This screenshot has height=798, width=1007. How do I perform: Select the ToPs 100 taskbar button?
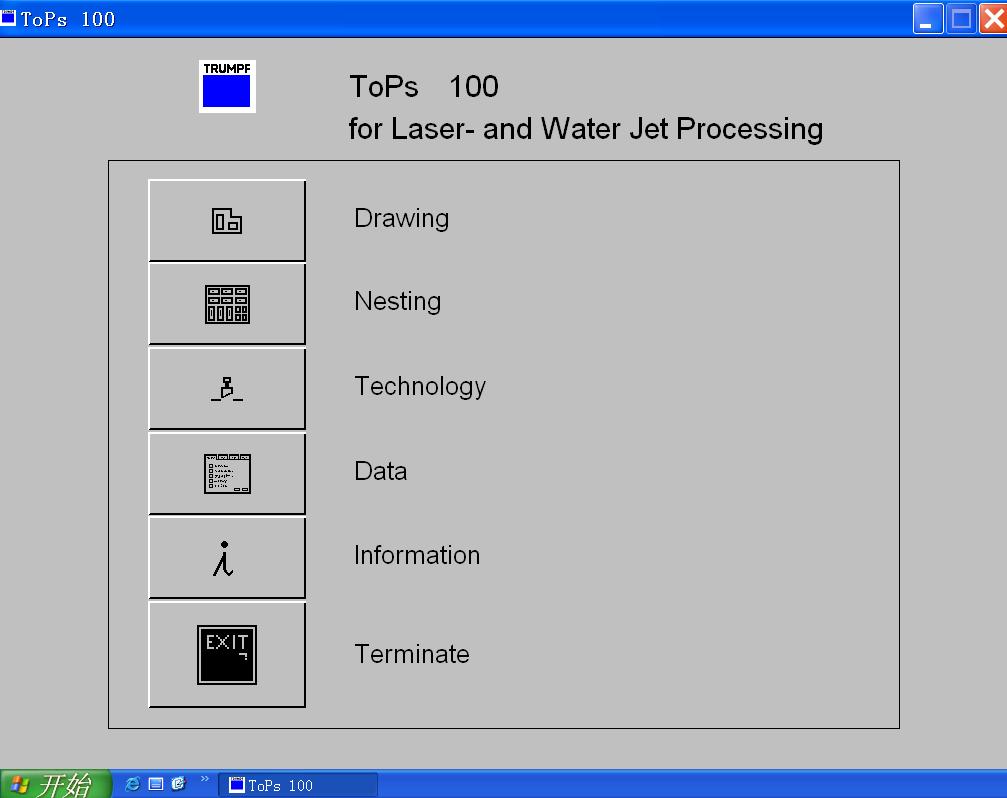(298, 785)
